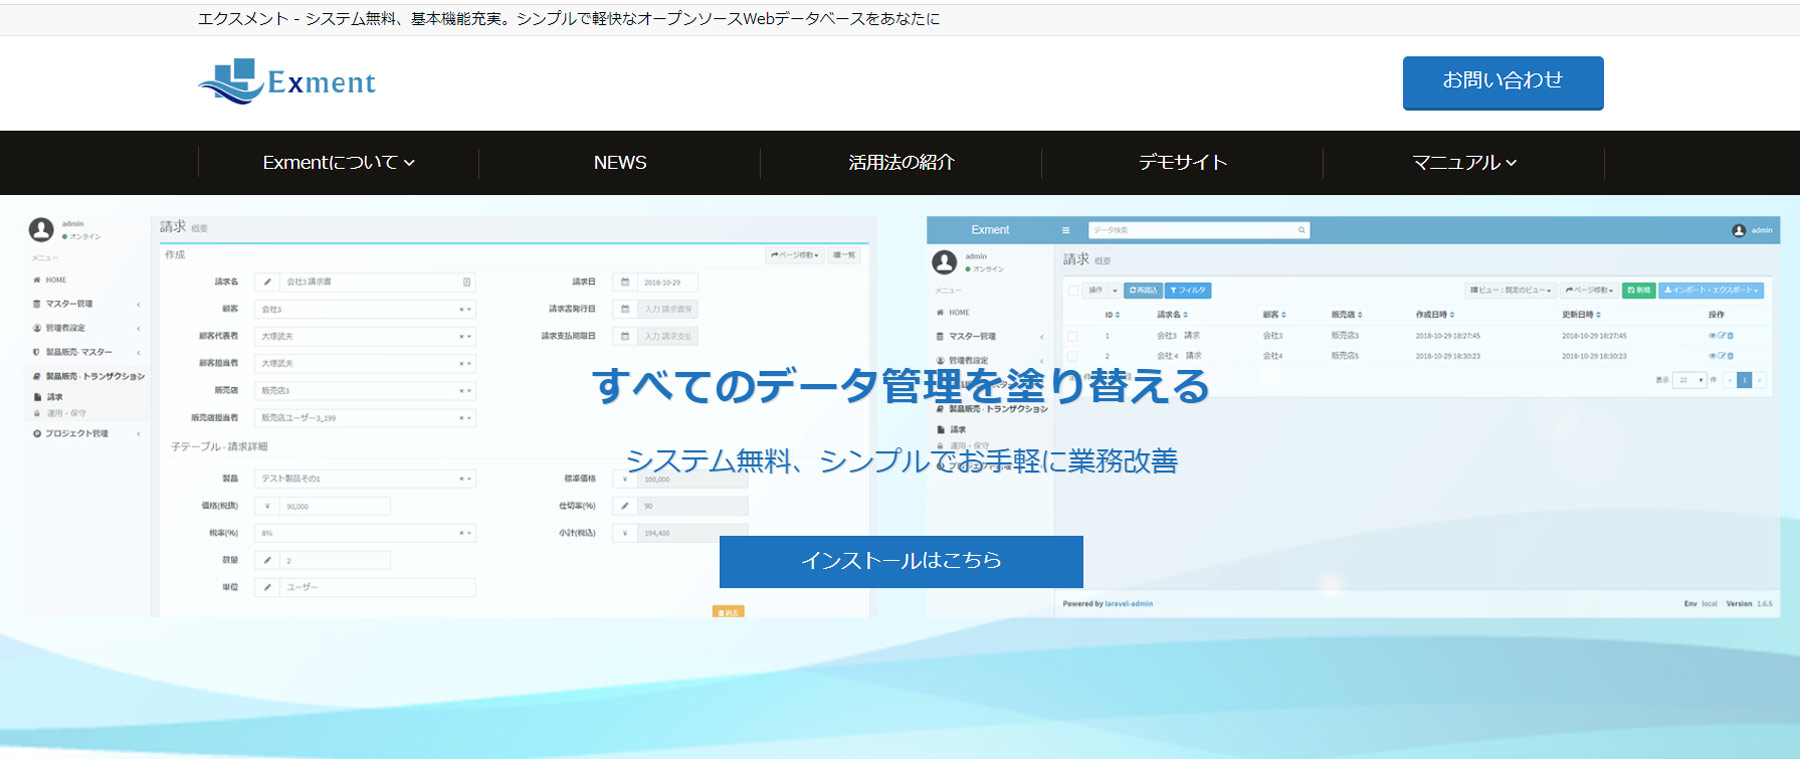Expand the マニュアル menu
The height and width of the screenshot is (759, 1800).
point(1464,162)
